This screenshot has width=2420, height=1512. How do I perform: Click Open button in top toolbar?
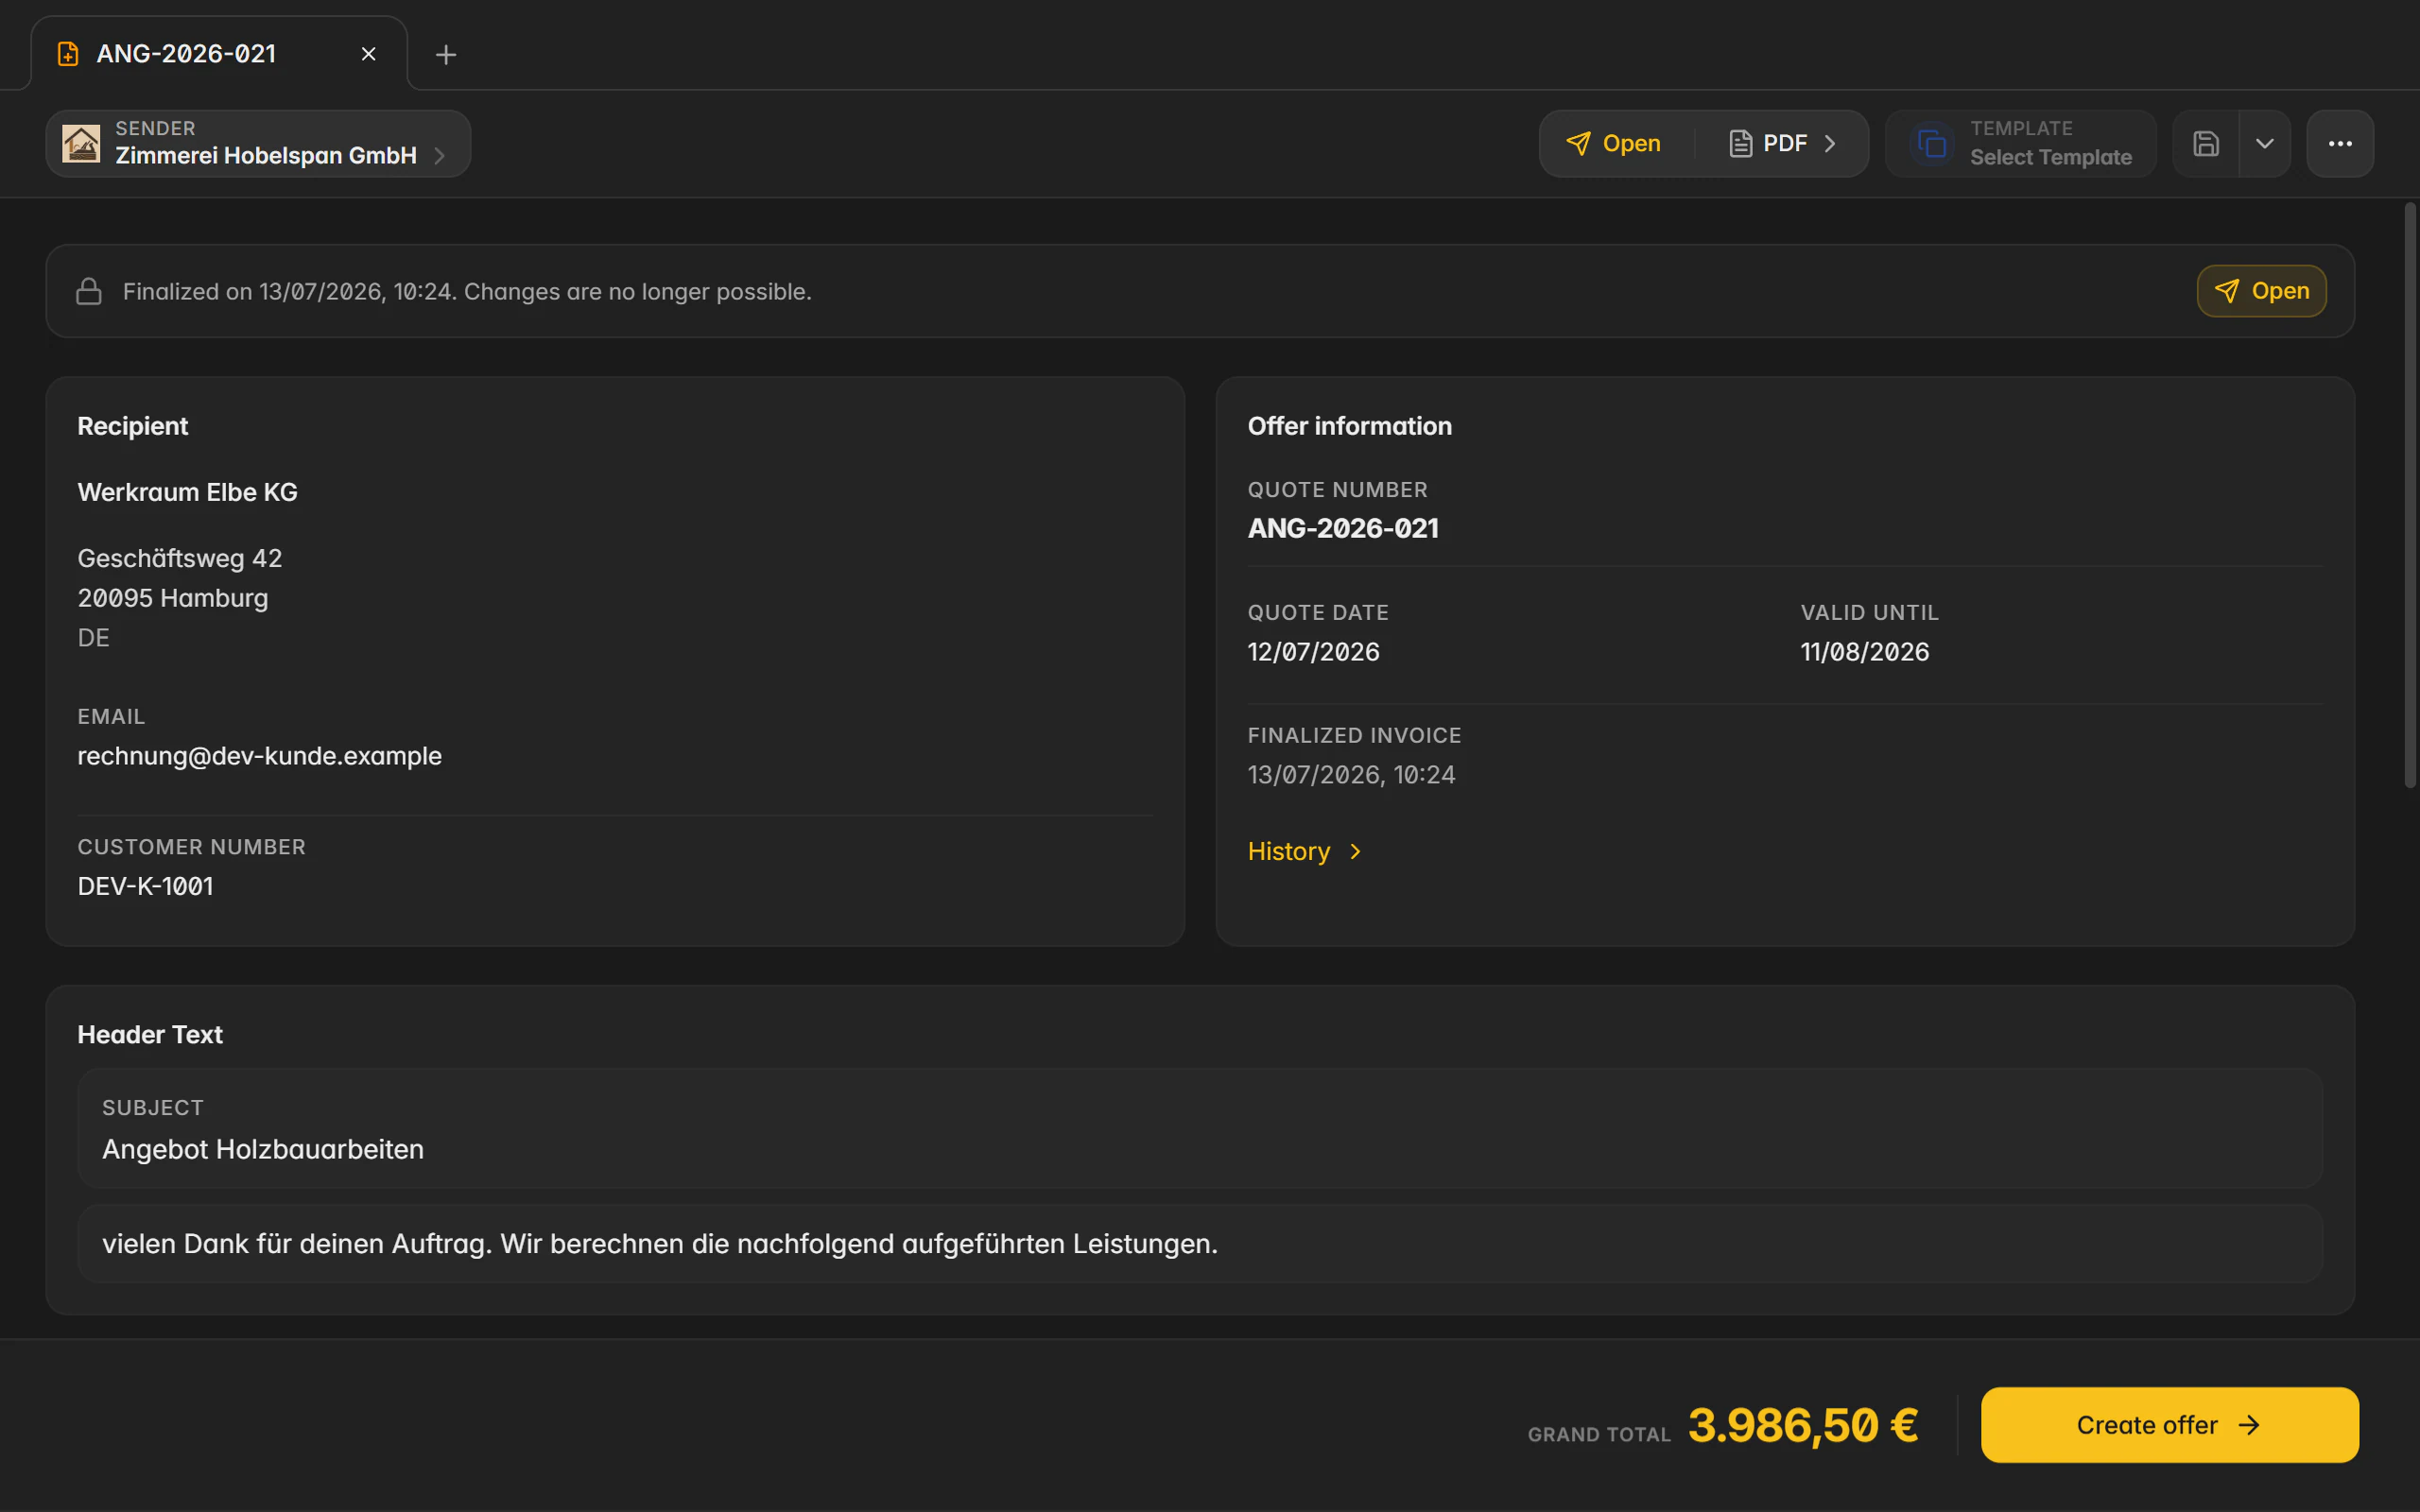[1613, 144]
